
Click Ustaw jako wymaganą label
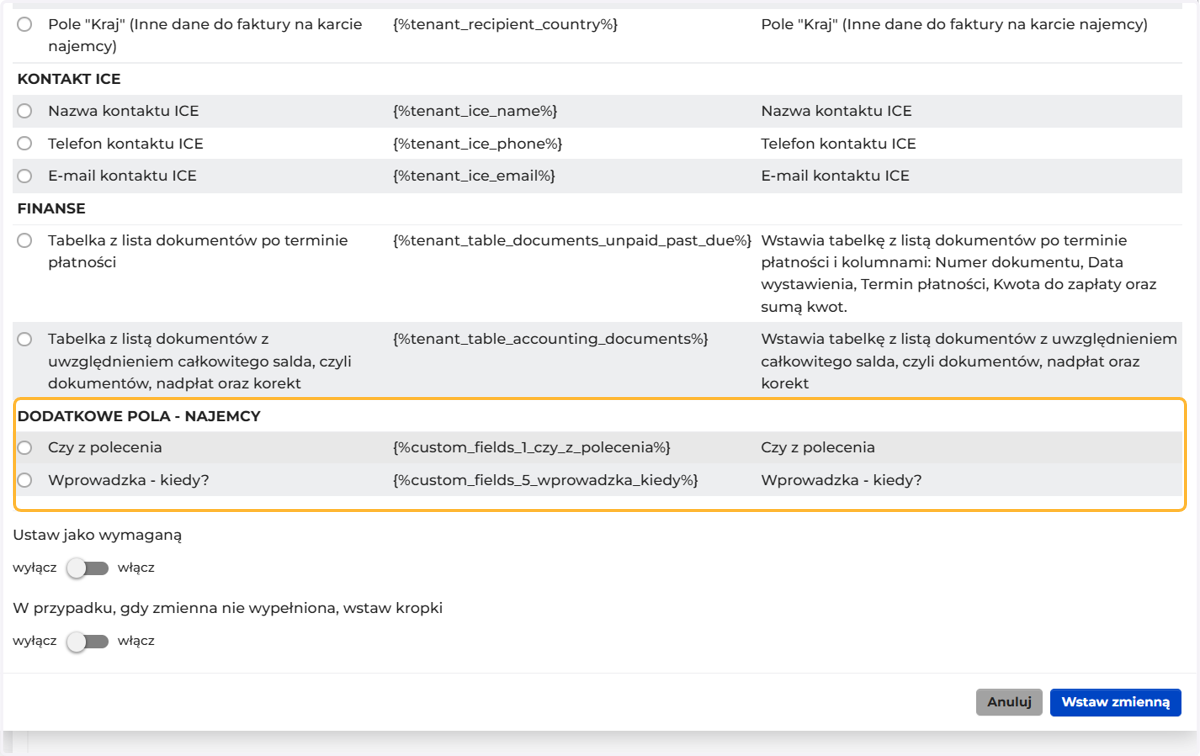click(98, 535)
